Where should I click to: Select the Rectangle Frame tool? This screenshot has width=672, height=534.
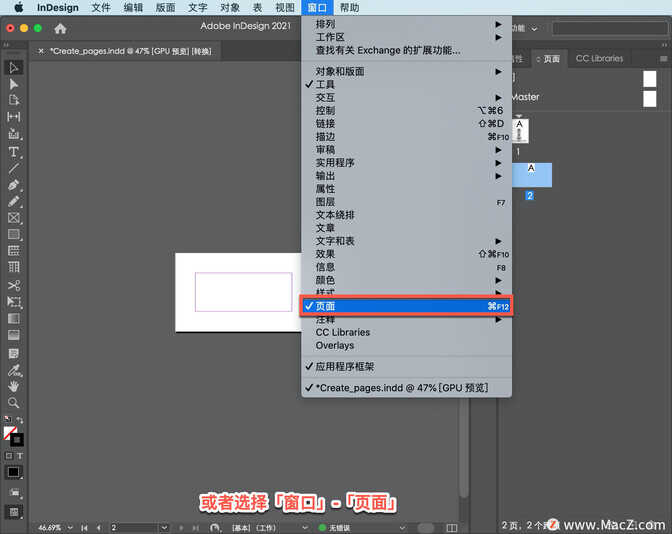pyautogui.click(x=14, y=218)
